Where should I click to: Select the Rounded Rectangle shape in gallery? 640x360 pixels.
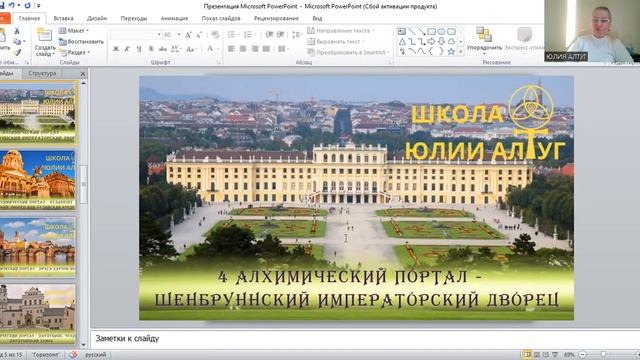[x=451, y=31]
